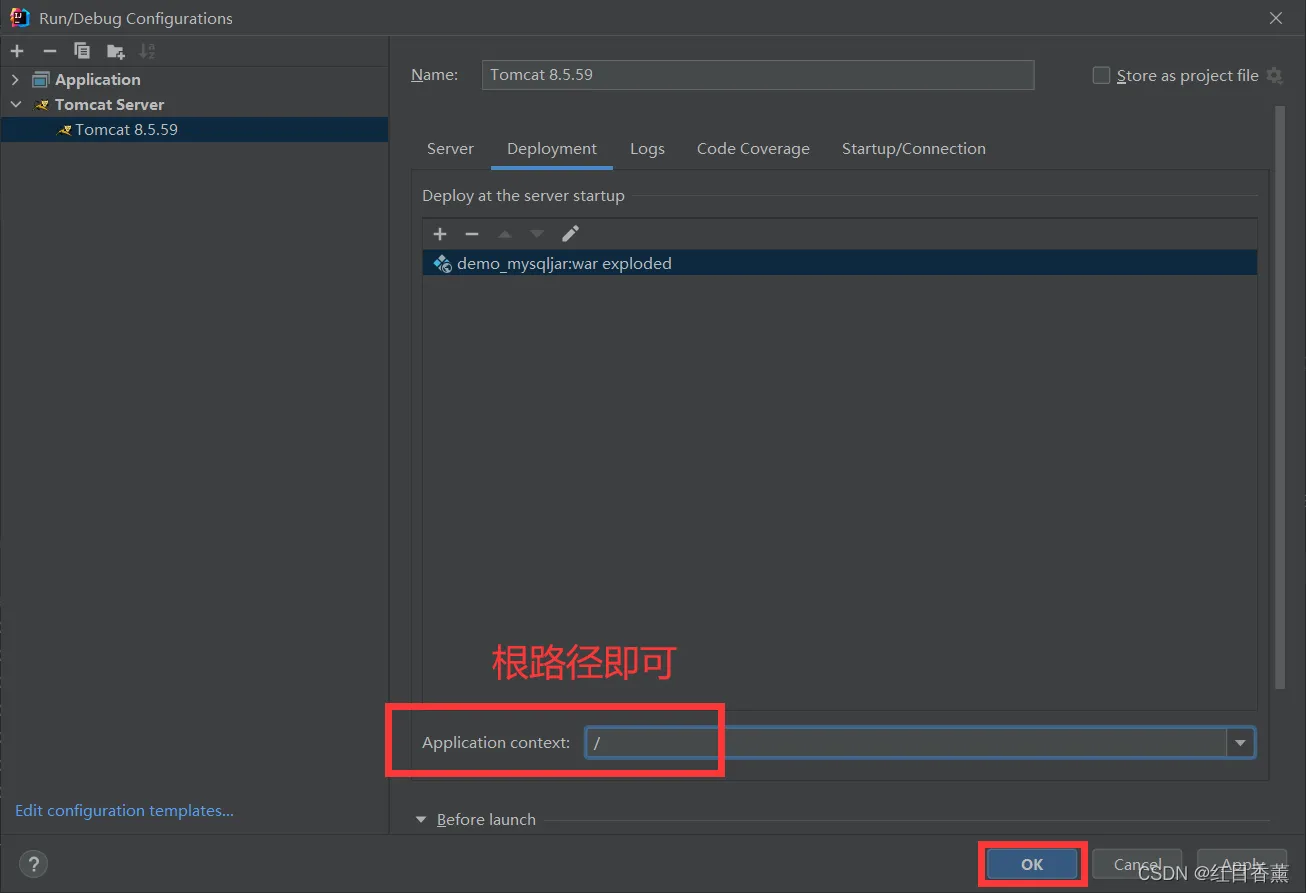Create a new configuration folder

tap(116, 51)
